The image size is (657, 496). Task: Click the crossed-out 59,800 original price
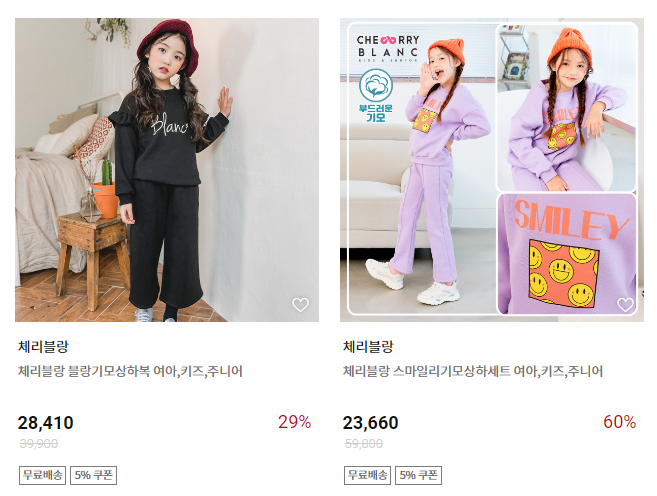[x=364, y=444]
